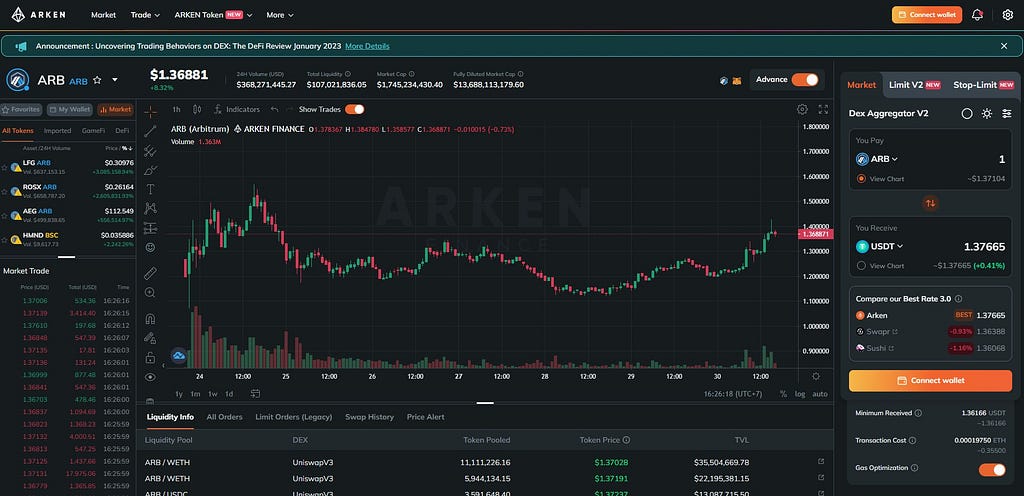1024x496 pixels.
Task: Open the go-to-date calendar icon below chart
Action: (255, 394)
